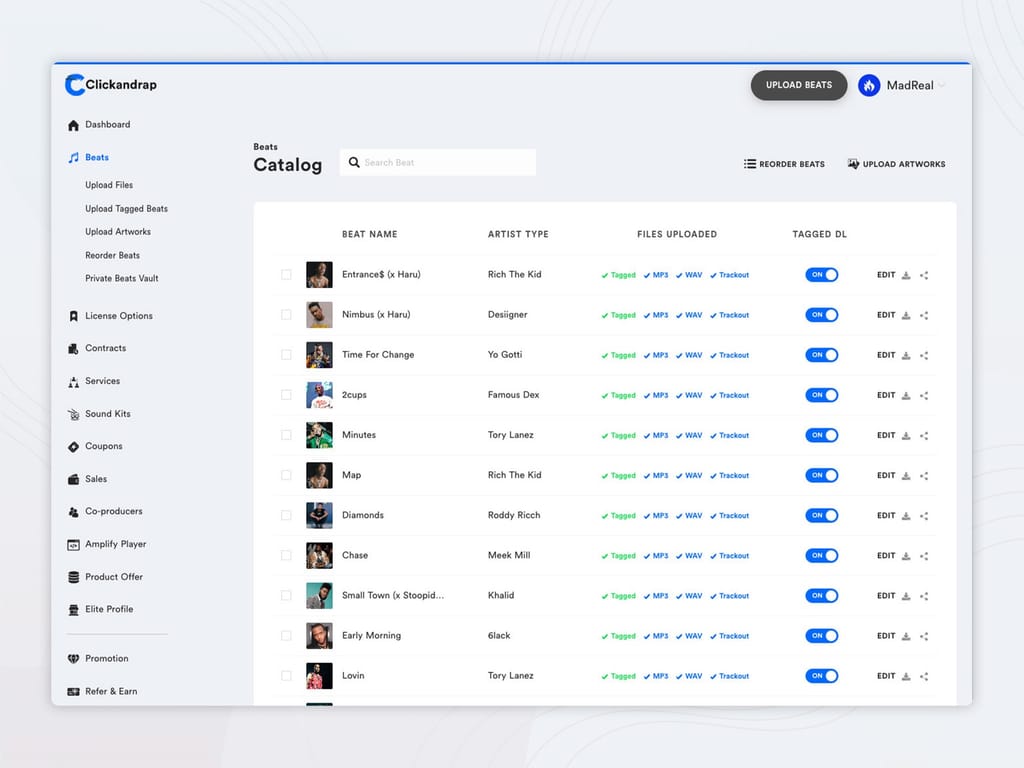Toggle Tagged DL switch for Small Town
This screenshot has width=1024, height=768.
coord(822,596)
